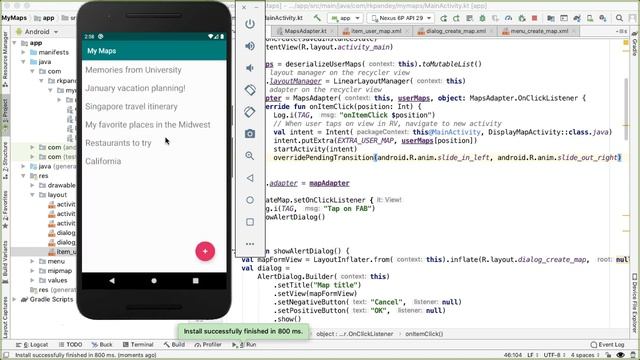The image size is (640, 360).
Task: Click emulator sidebar back triangle
Action: 250,178
